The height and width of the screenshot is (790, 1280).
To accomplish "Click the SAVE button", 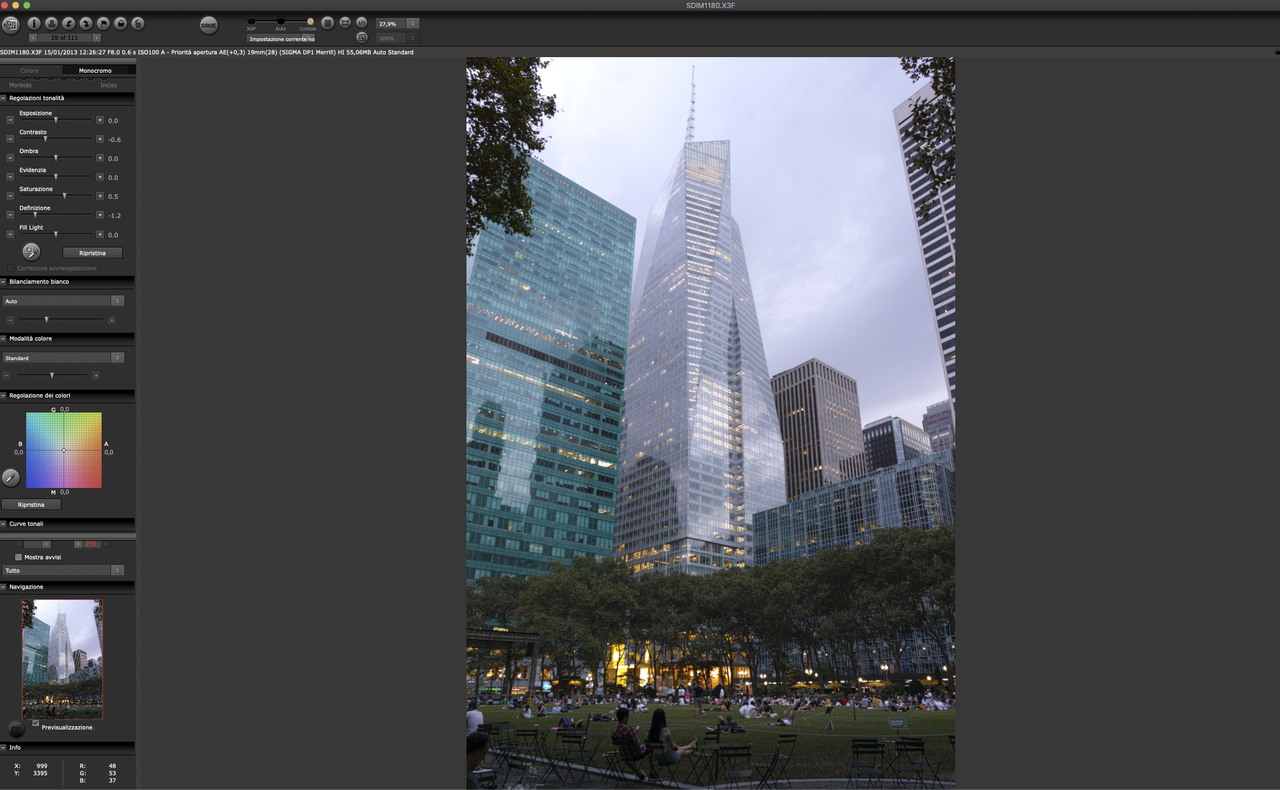I will tap(209, 25).
